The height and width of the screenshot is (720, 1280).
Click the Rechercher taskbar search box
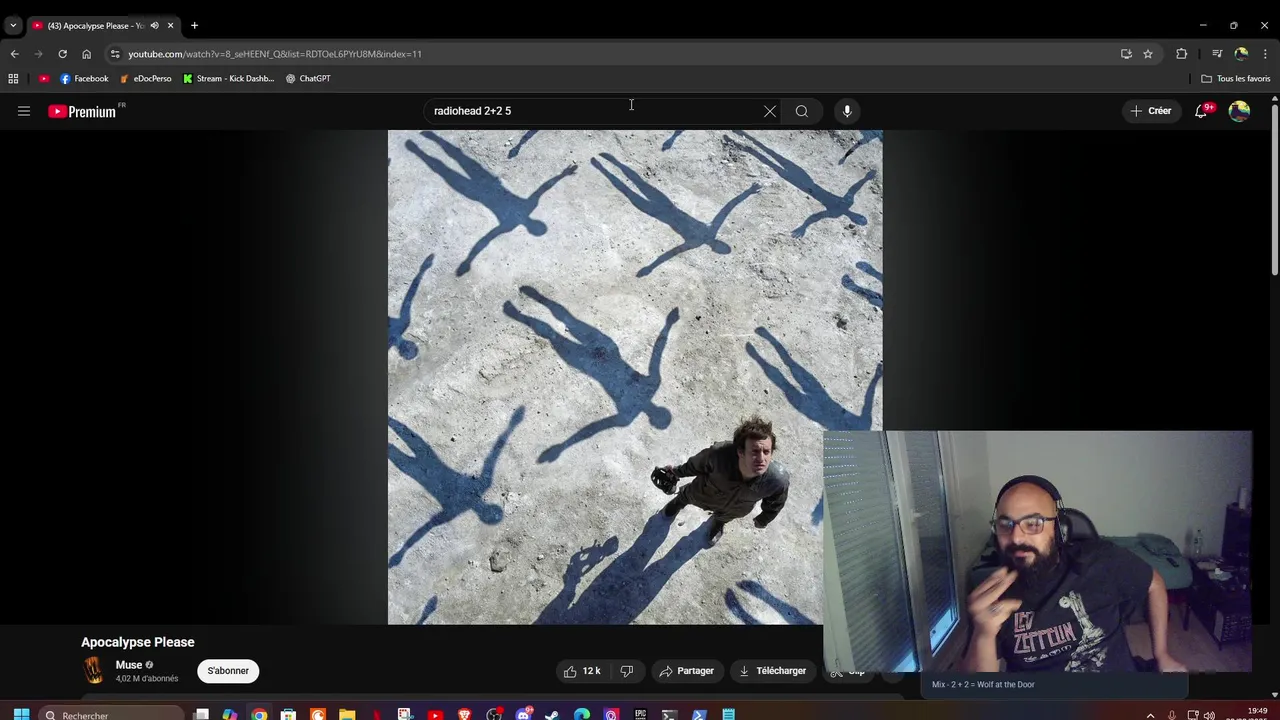click(112, 714)
